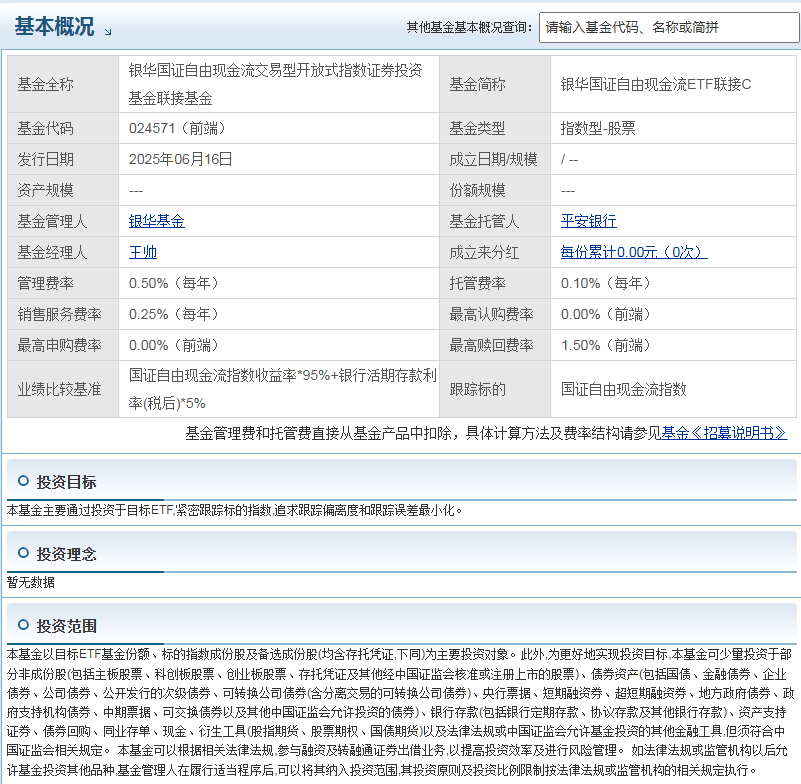801x784 pixels.
Task: Click the 资产规模 label cell
Action: tap(63, 191)
